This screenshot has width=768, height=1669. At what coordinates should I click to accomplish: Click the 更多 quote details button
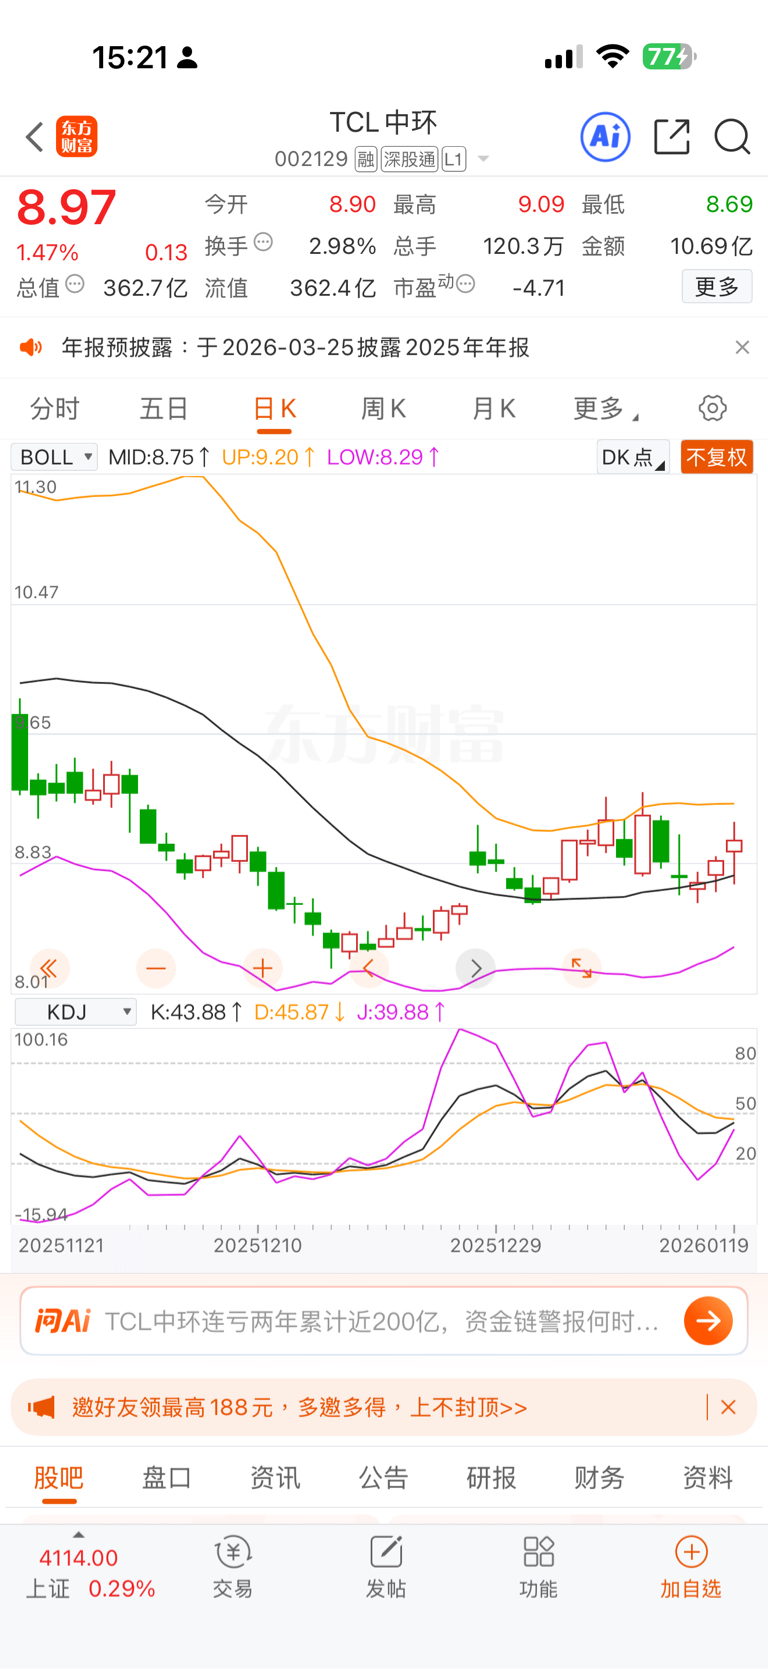coord(717,287)
